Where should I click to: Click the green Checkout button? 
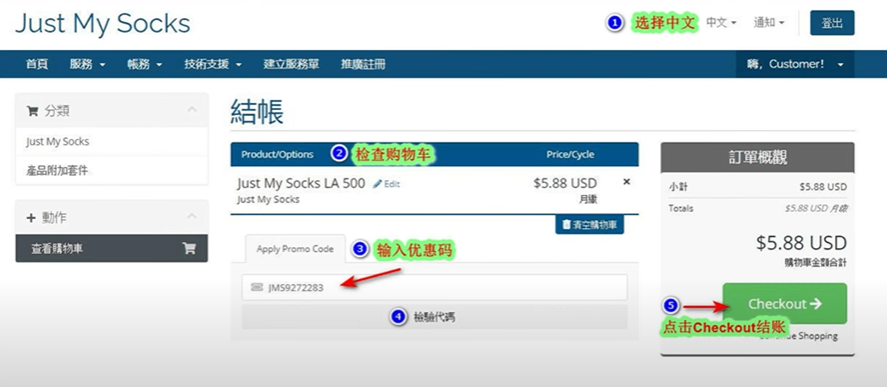click(785, 304)
